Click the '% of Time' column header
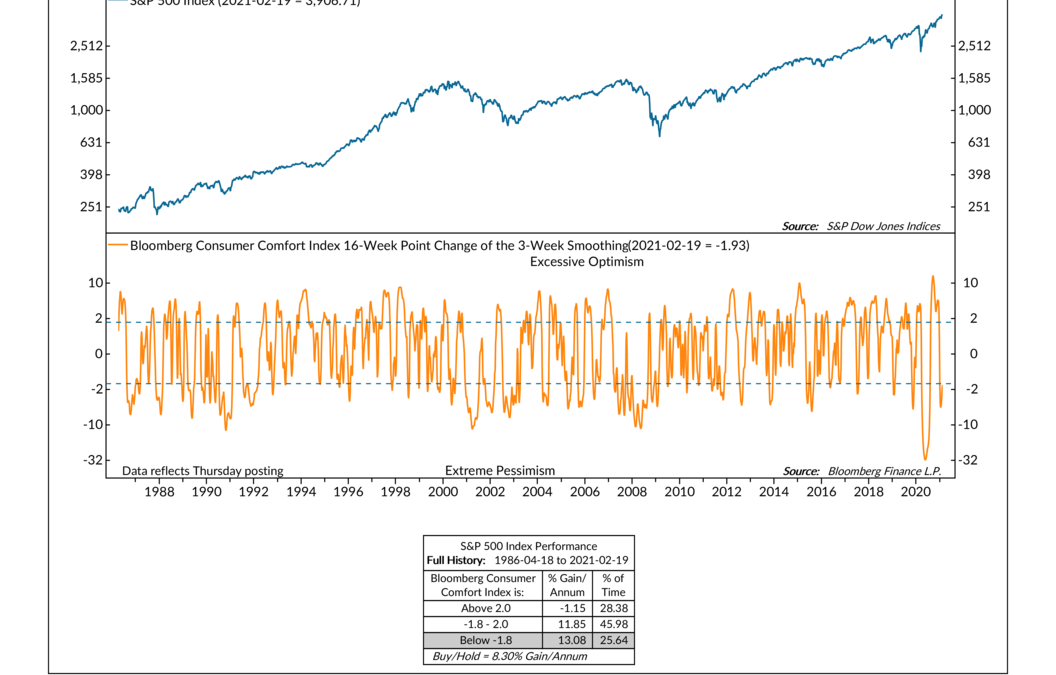1056x675 pixels. point(614,585)
